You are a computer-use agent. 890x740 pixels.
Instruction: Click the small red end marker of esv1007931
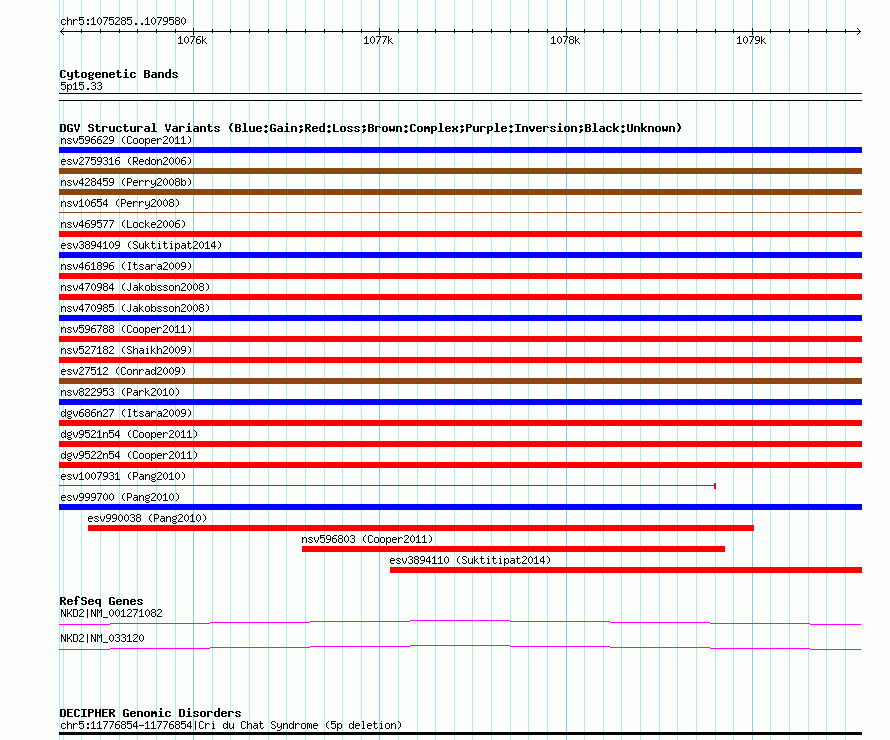[x=715, y=486]
